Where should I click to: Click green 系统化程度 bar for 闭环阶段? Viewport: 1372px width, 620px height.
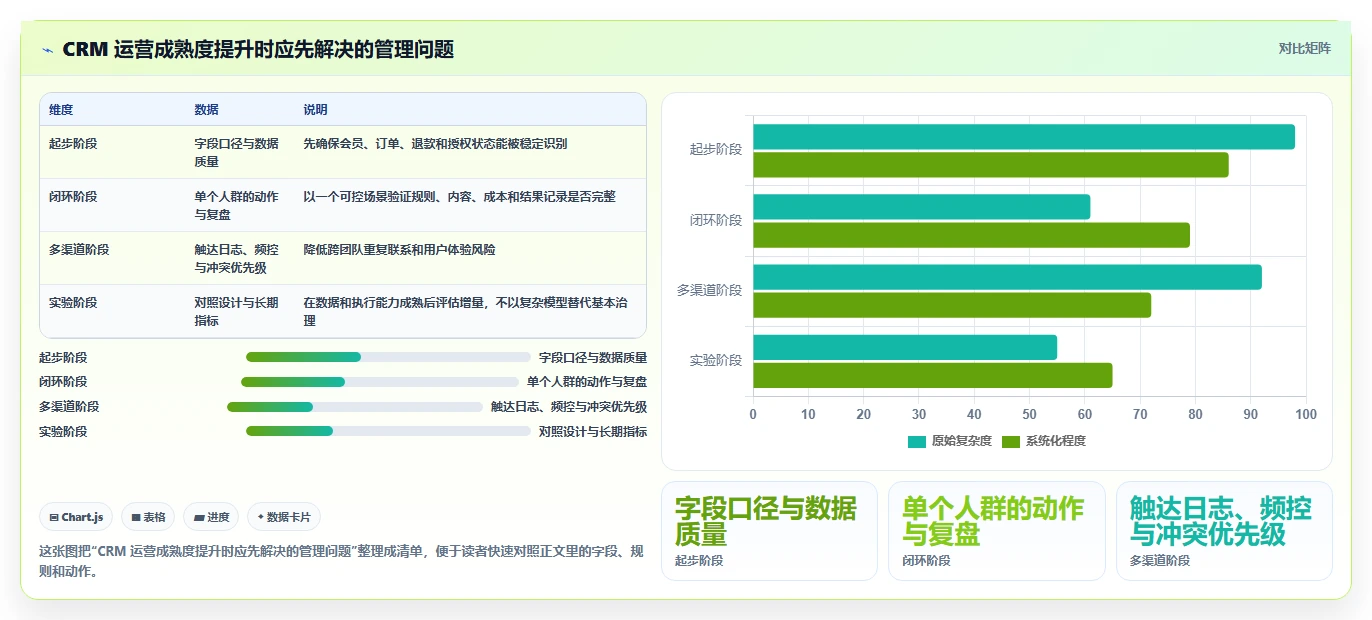971,235
